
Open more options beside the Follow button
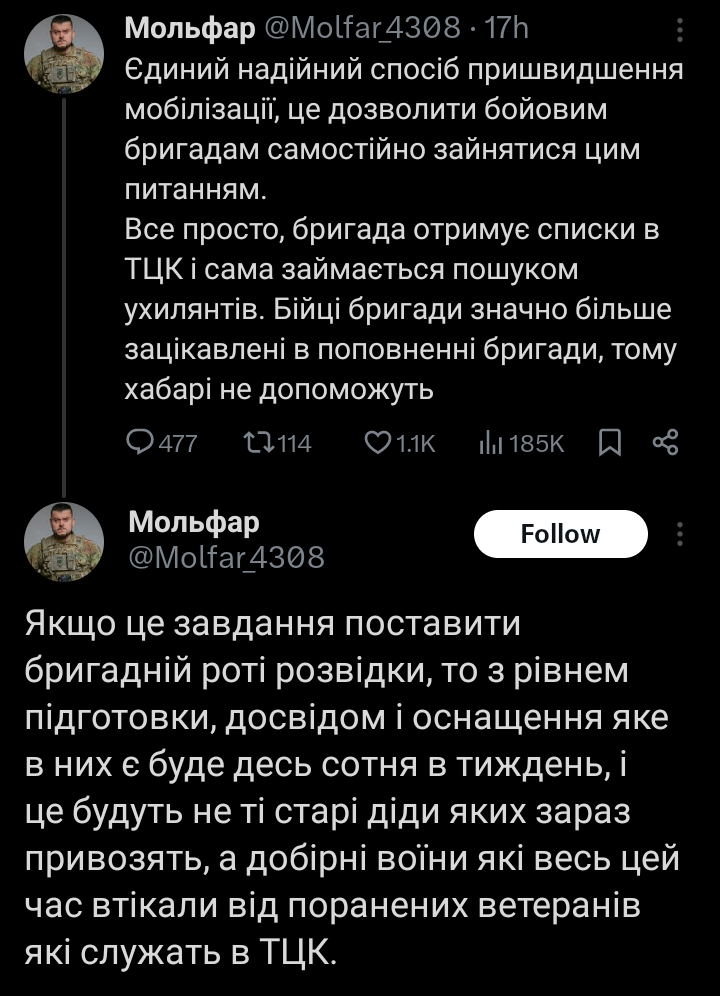coord(681,534)
